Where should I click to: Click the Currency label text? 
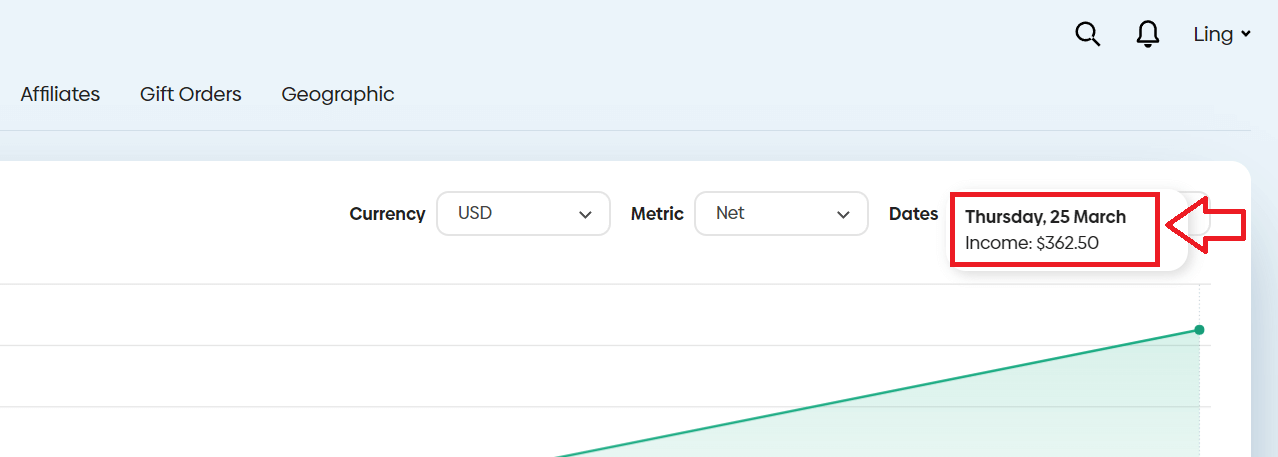[x=387, y=214]
